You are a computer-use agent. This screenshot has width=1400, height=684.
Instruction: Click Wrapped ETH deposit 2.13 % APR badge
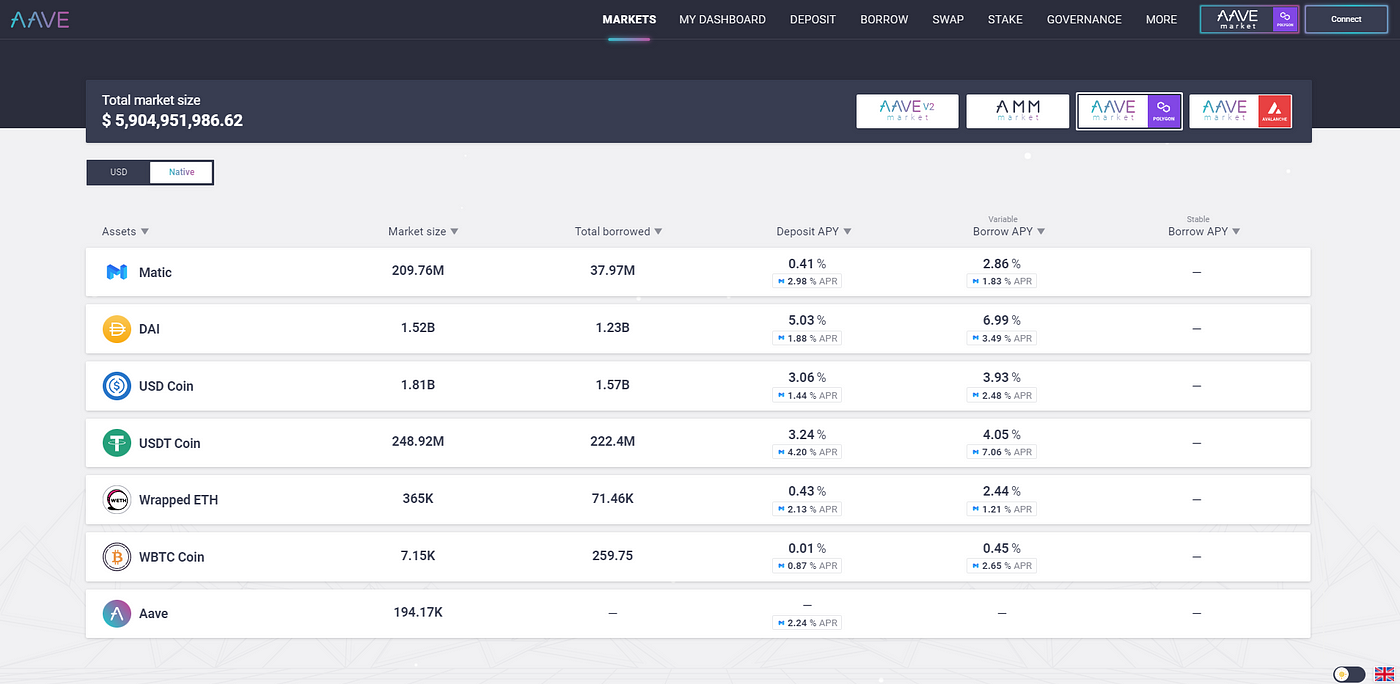pos(807,510)
